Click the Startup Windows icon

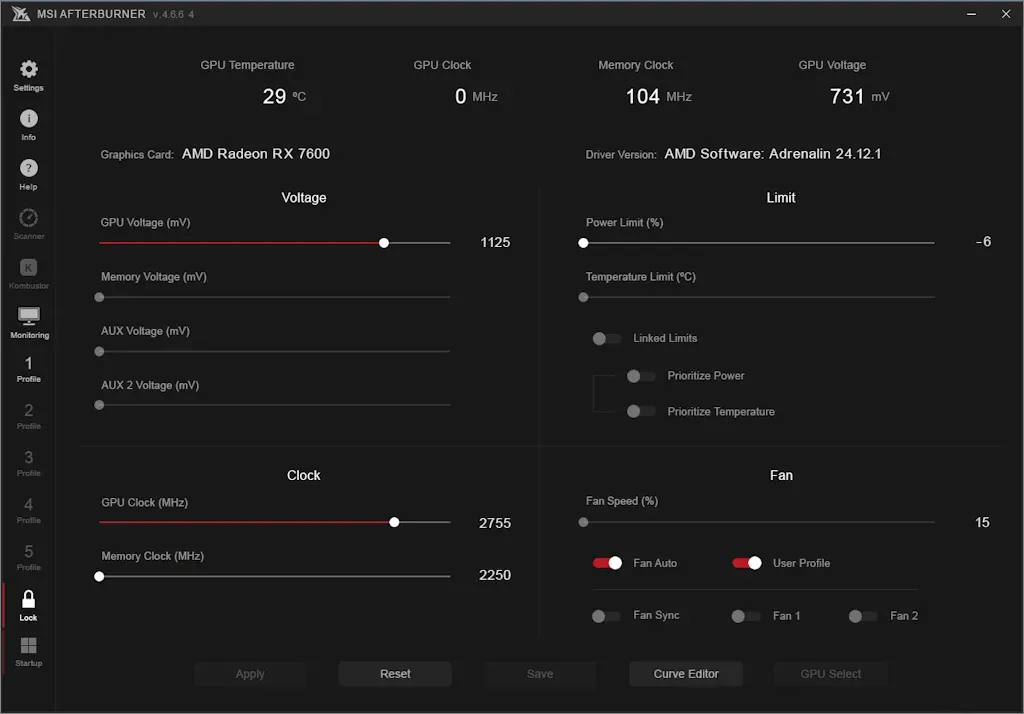pyautogui.click(x=29, y=645)
